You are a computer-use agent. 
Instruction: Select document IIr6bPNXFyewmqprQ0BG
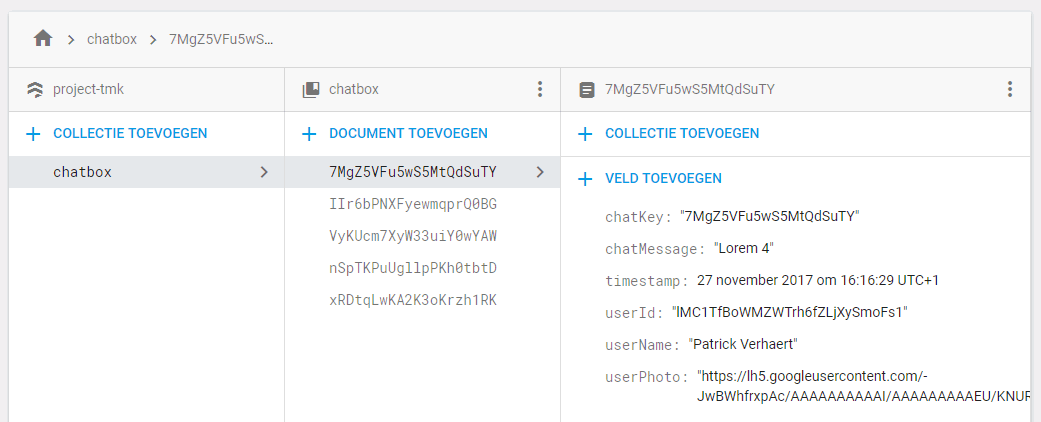(x=412, y=204)
